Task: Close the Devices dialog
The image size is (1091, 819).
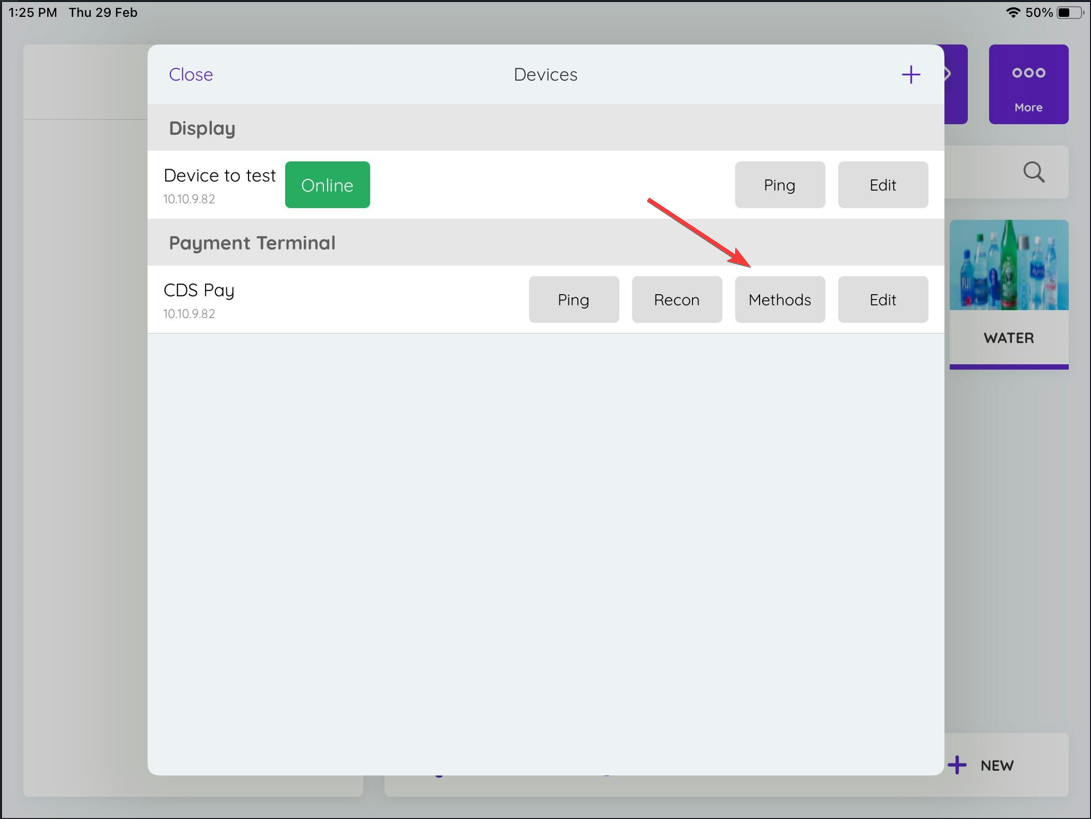Action: coord(190,74)
